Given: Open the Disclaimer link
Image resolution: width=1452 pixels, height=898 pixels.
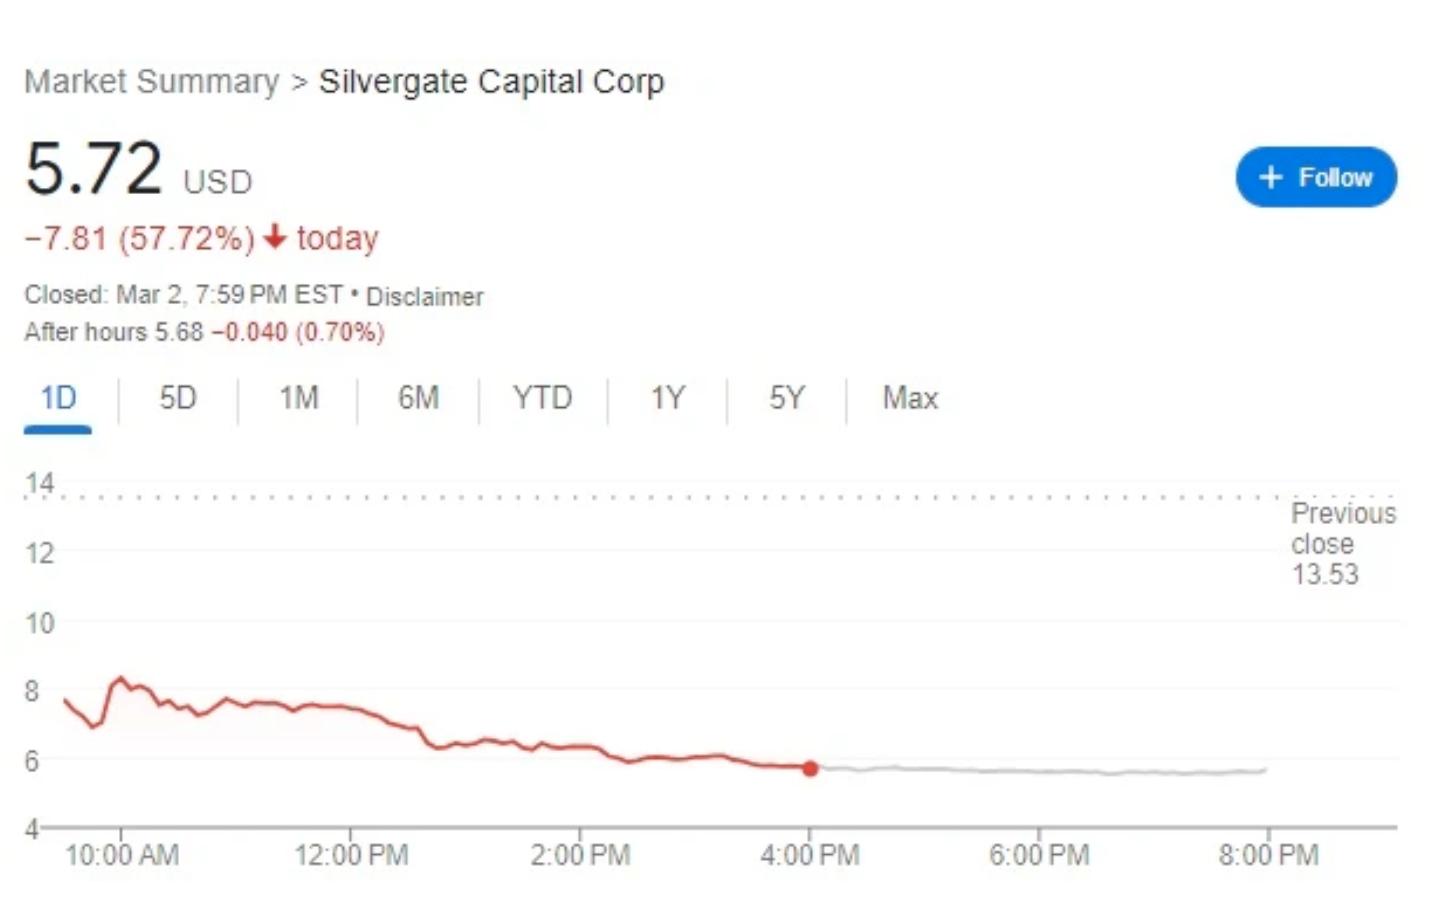Looking at the screenshot, I should 424,297.
